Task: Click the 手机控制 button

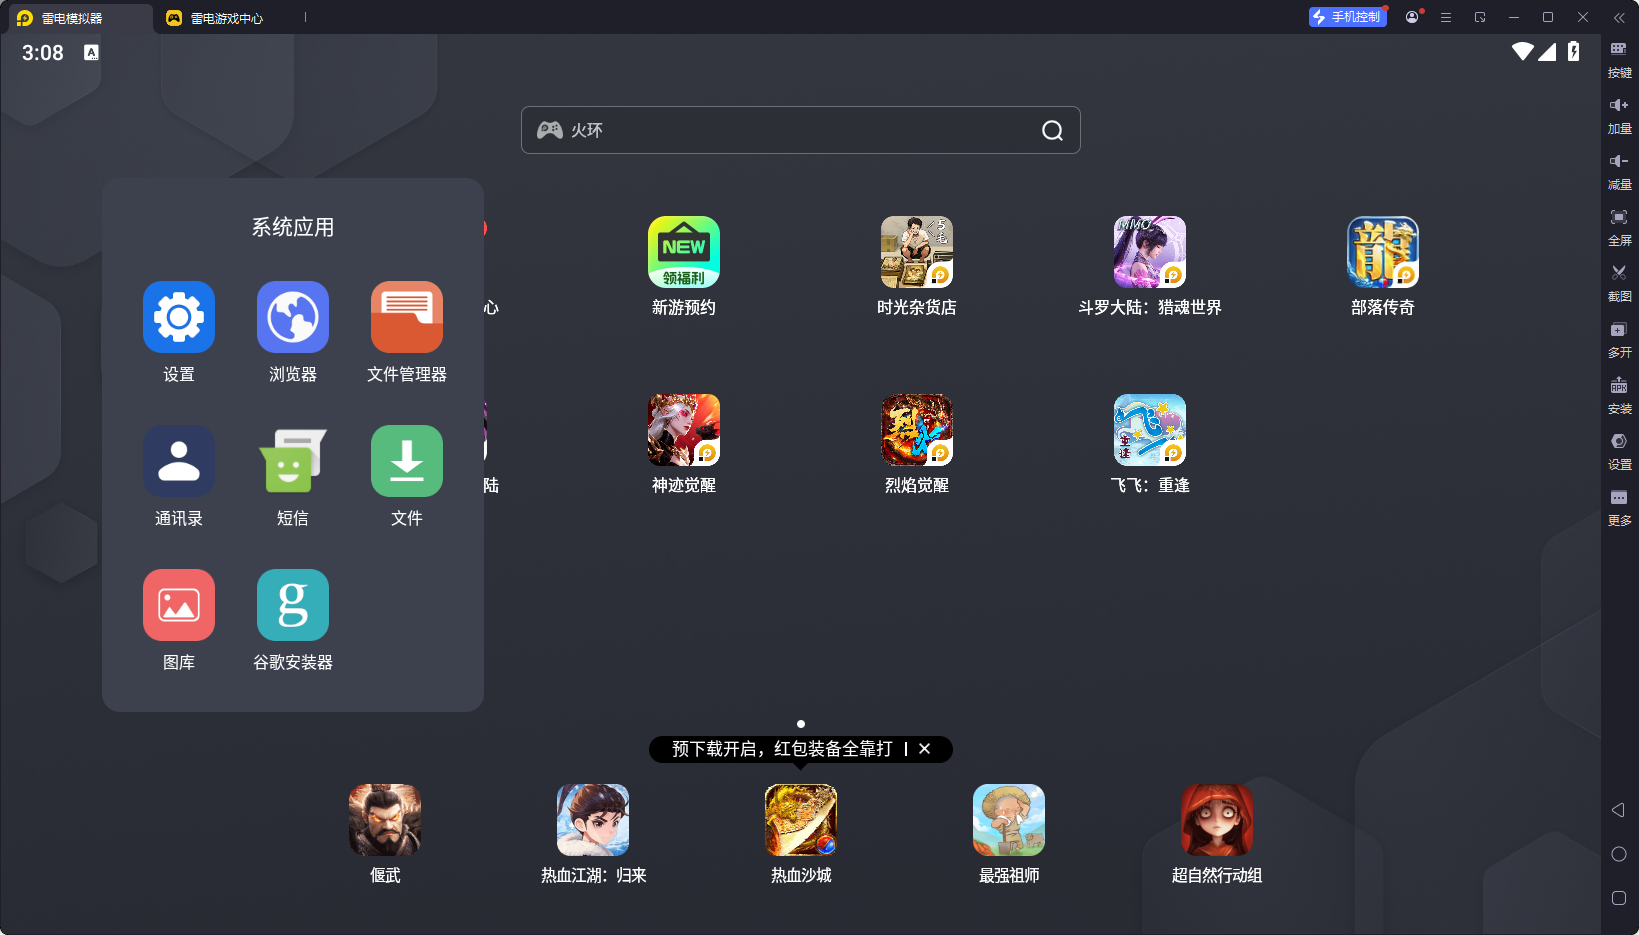Action: pyautogui.click(x=1347, y=17)
